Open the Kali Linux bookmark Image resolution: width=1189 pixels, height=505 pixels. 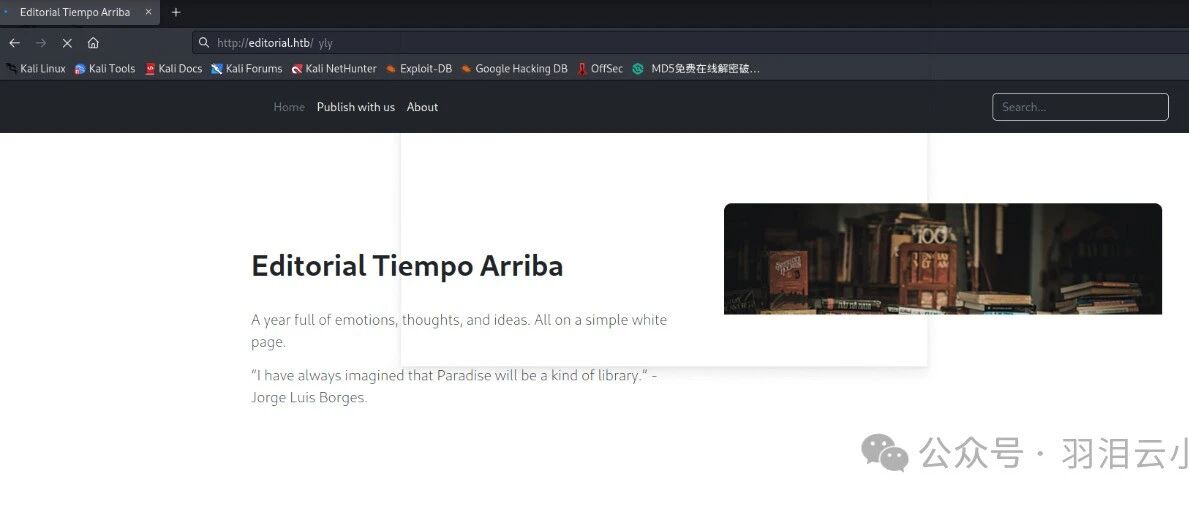tap(36, 68)
